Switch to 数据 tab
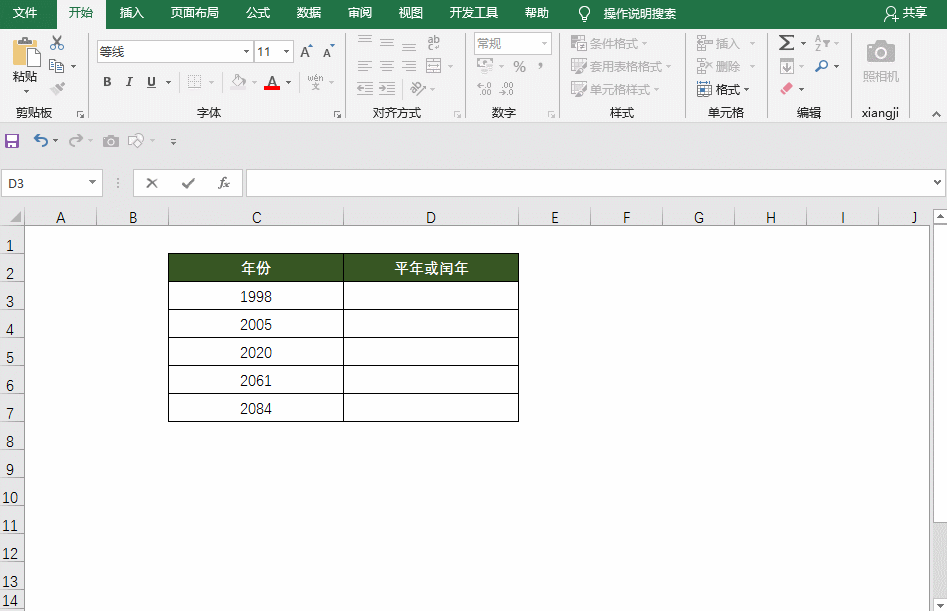Viewport: 947px width, 611px height. [x=309, y=13]
